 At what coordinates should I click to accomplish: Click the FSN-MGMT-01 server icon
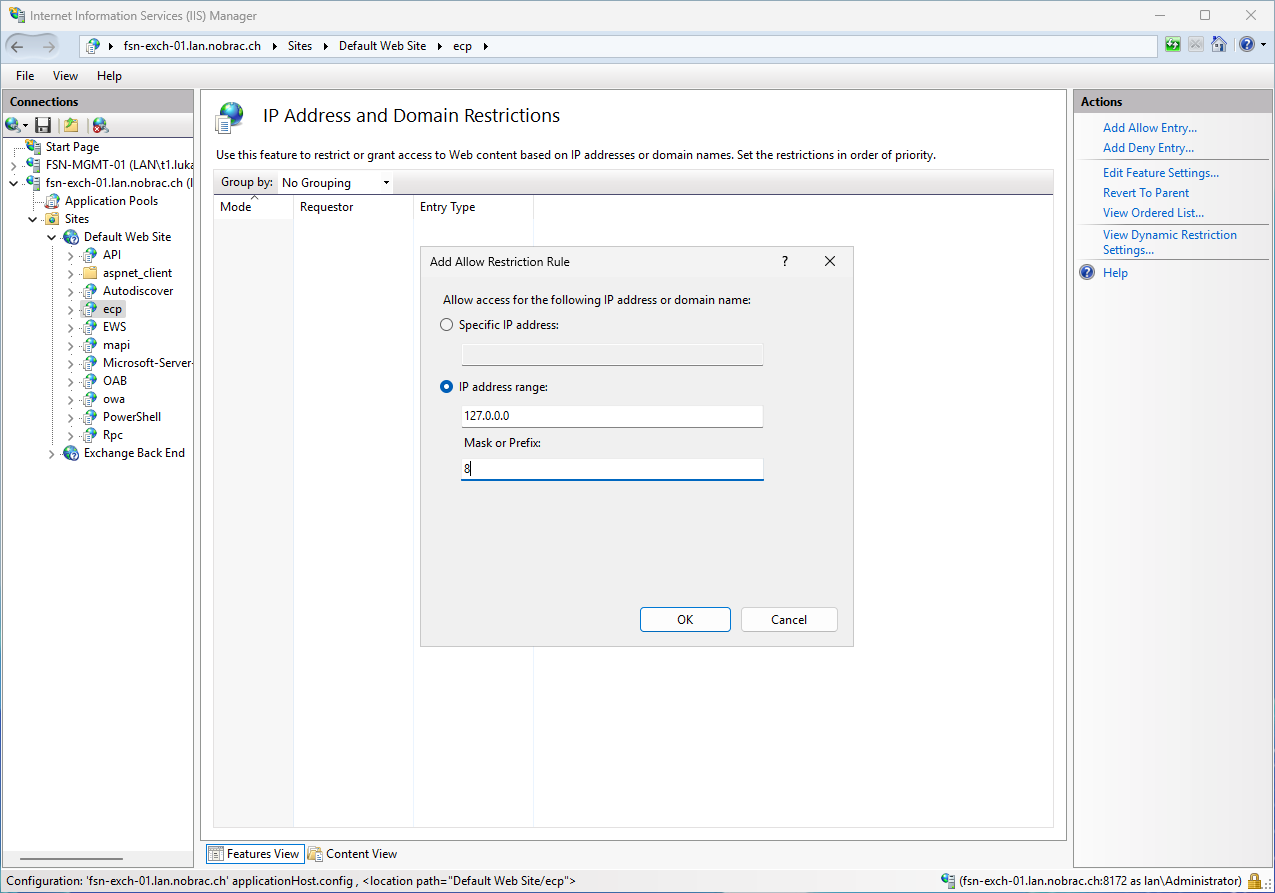click(x=34, y=165)
